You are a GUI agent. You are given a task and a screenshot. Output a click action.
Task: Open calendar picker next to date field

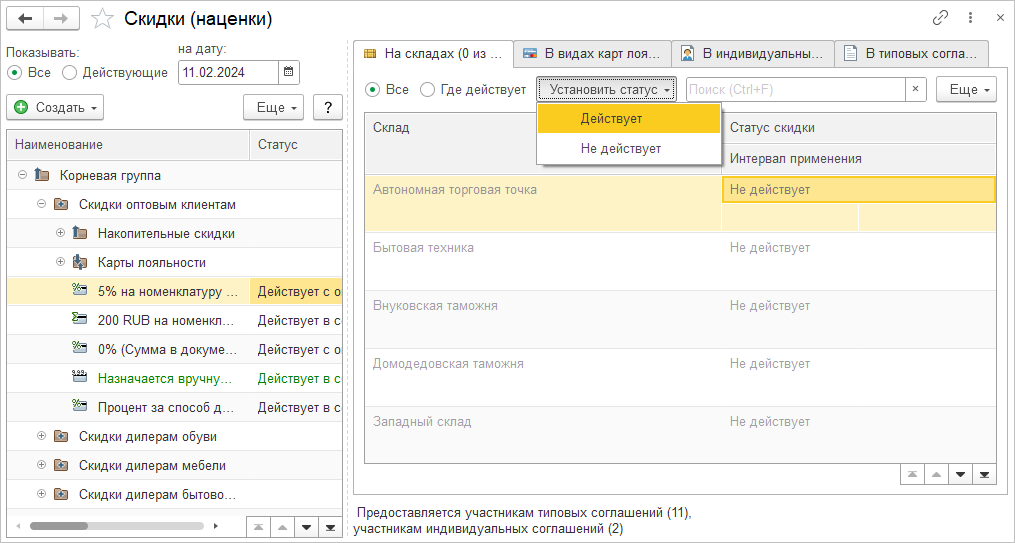(x=288, y=72)
